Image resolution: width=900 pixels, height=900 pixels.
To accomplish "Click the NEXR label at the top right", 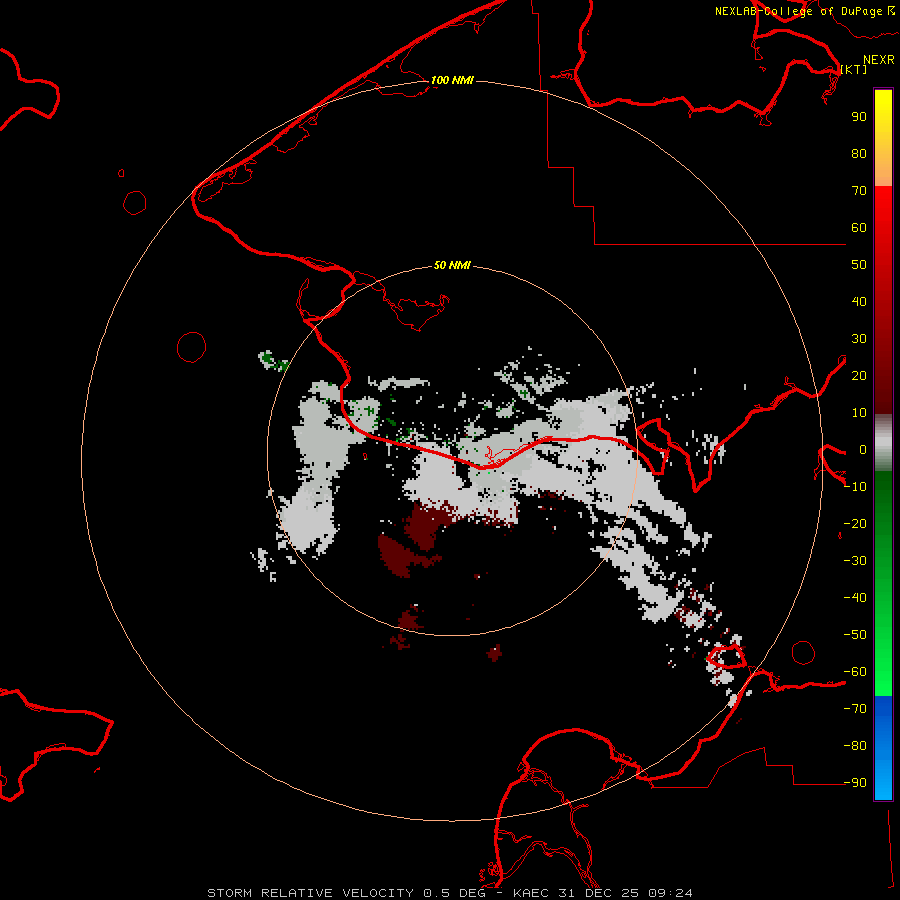I will pyautogui.click(x=879, y=60).
